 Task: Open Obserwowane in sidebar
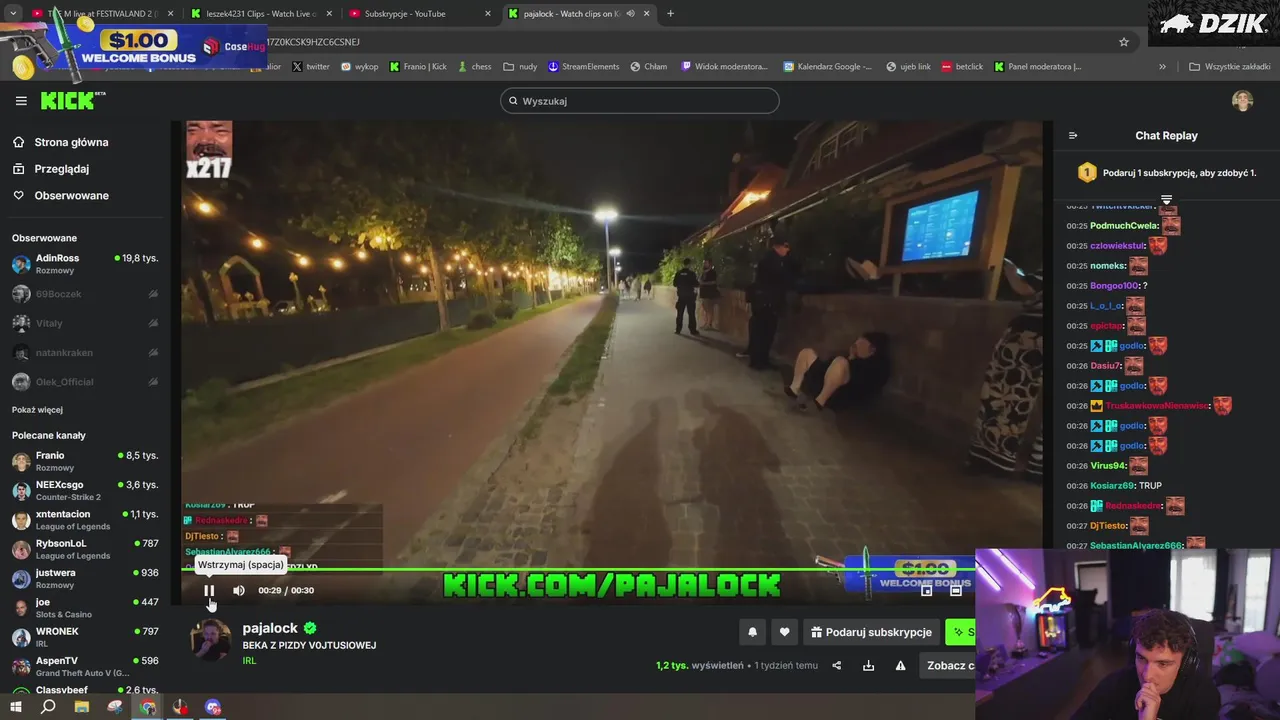point(71,195)
